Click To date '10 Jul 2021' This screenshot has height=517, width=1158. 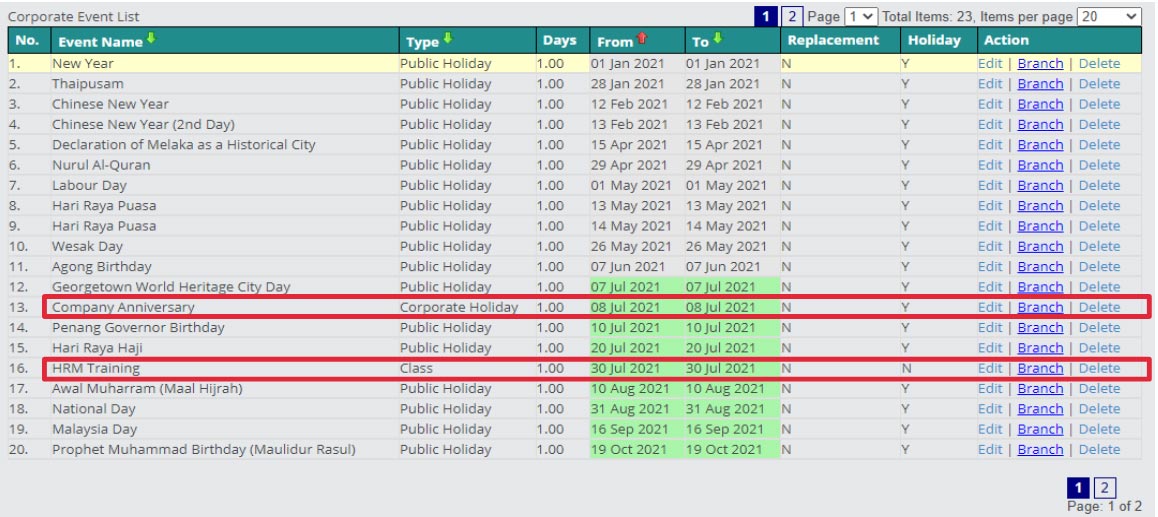click(x=721, y=327)
